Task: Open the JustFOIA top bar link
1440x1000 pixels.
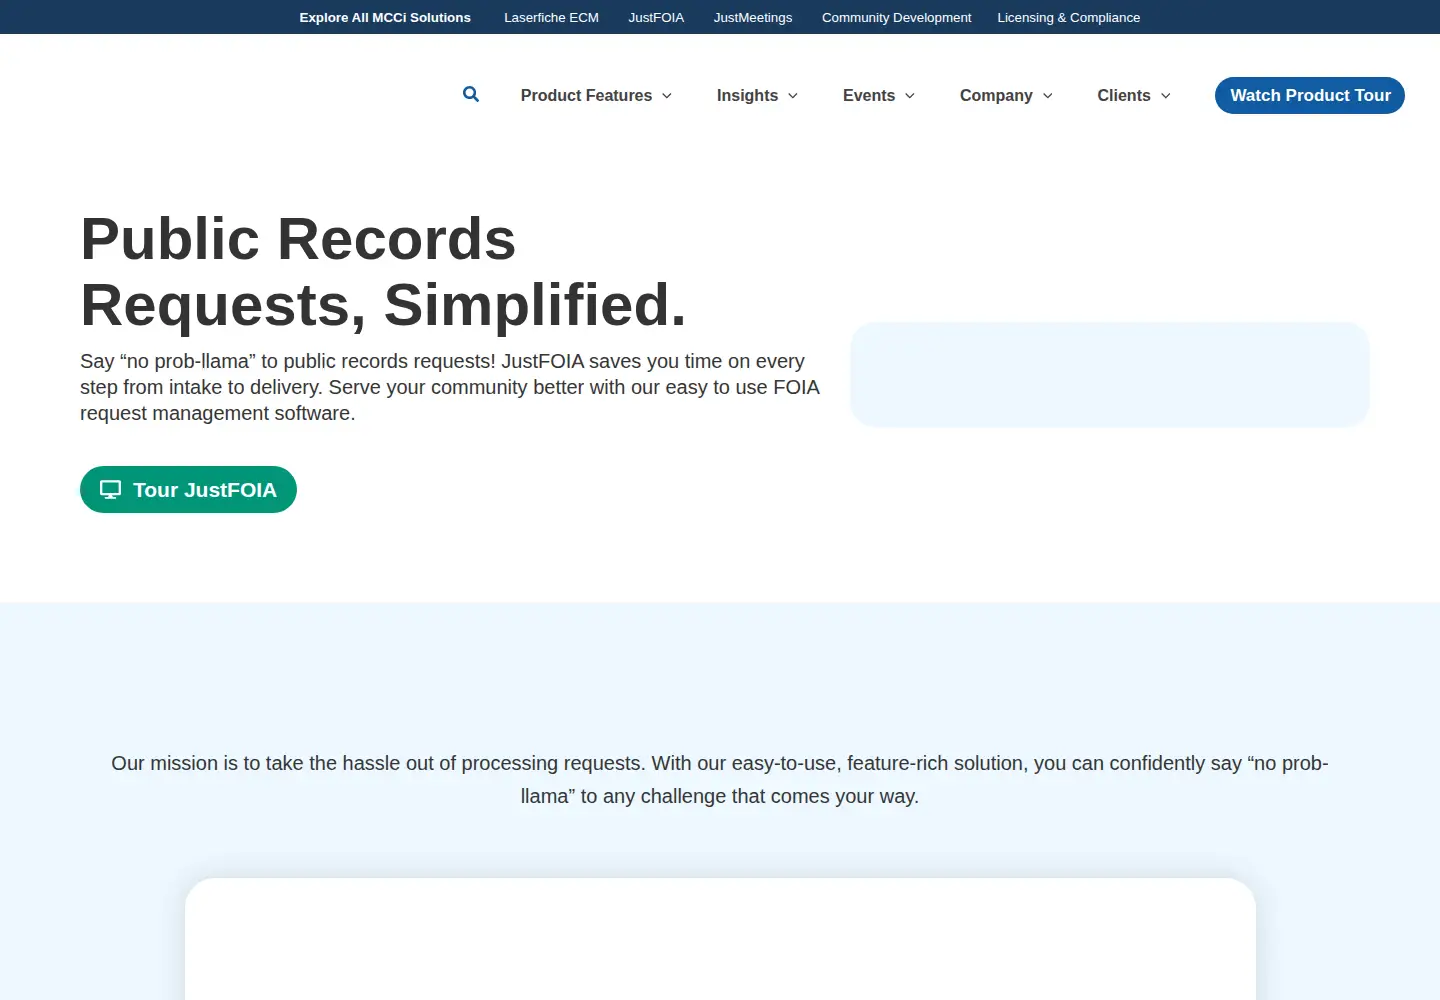Action: pyautogui.click(x=656, y=17)
